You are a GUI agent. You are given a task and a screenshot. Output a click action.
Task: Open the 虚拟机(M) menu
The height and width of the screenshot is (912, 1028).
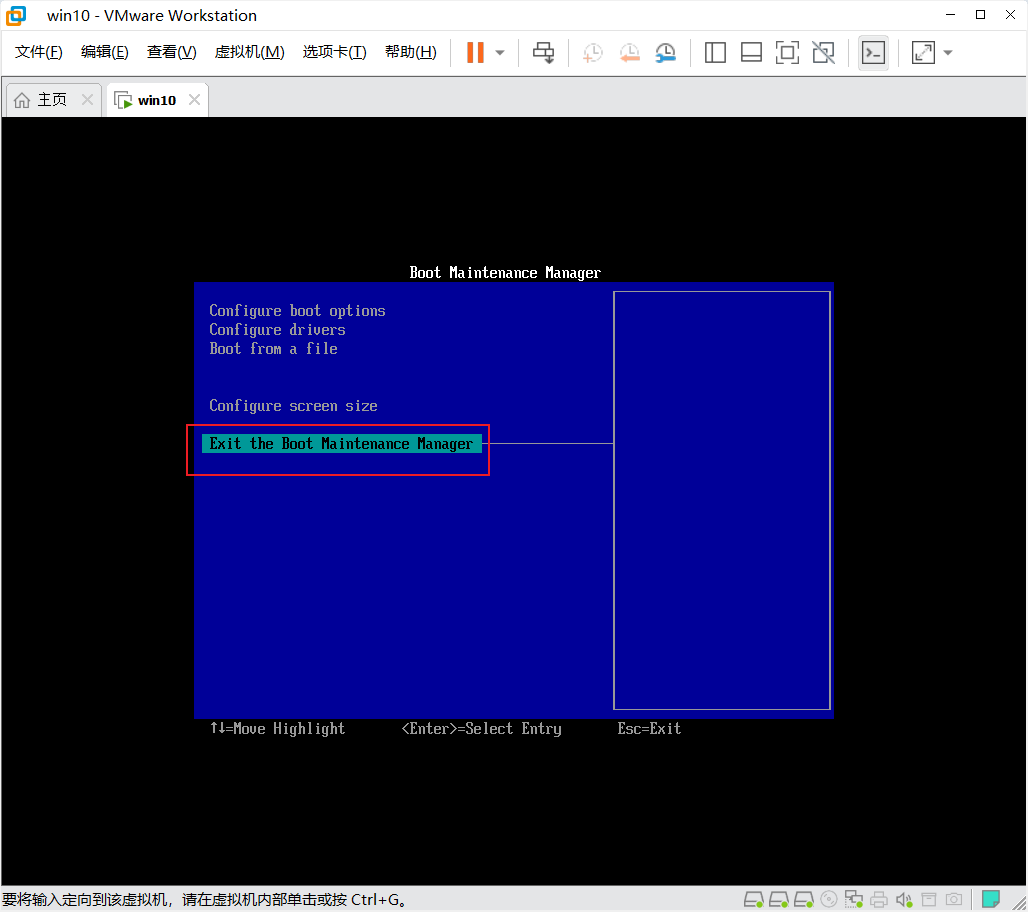pos(250,52)
